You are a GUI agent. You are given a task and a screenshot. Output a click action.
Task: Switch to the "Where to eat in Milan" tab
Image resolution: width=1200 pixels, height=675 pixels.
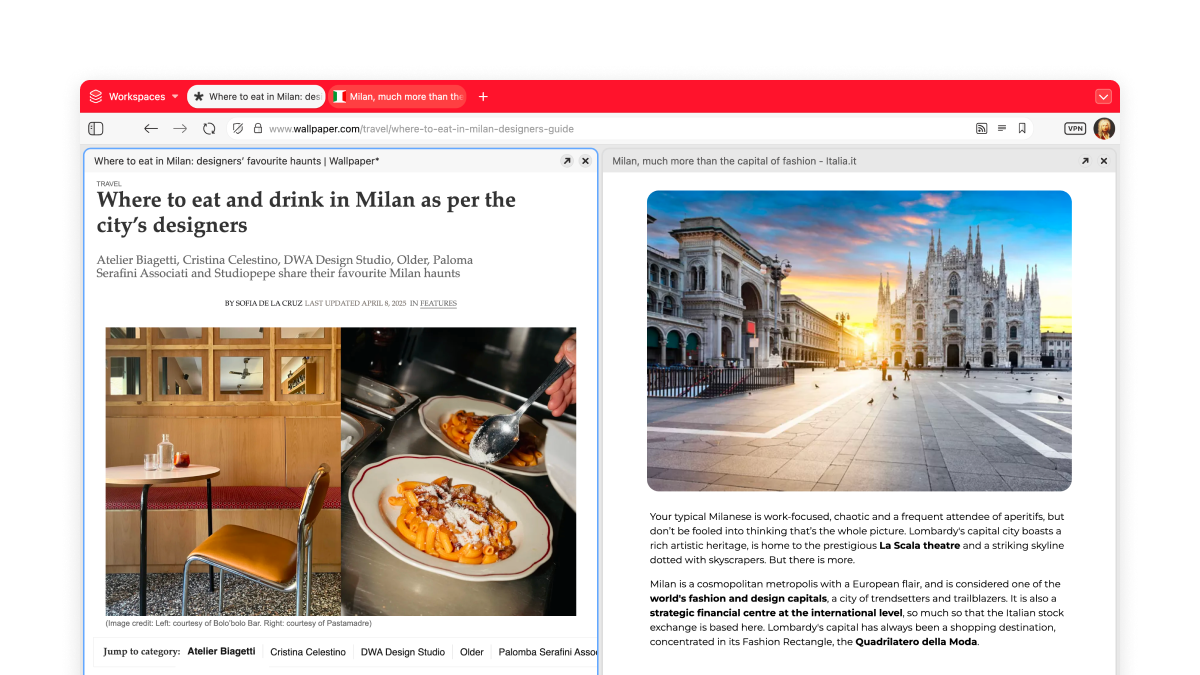(257, 97)
